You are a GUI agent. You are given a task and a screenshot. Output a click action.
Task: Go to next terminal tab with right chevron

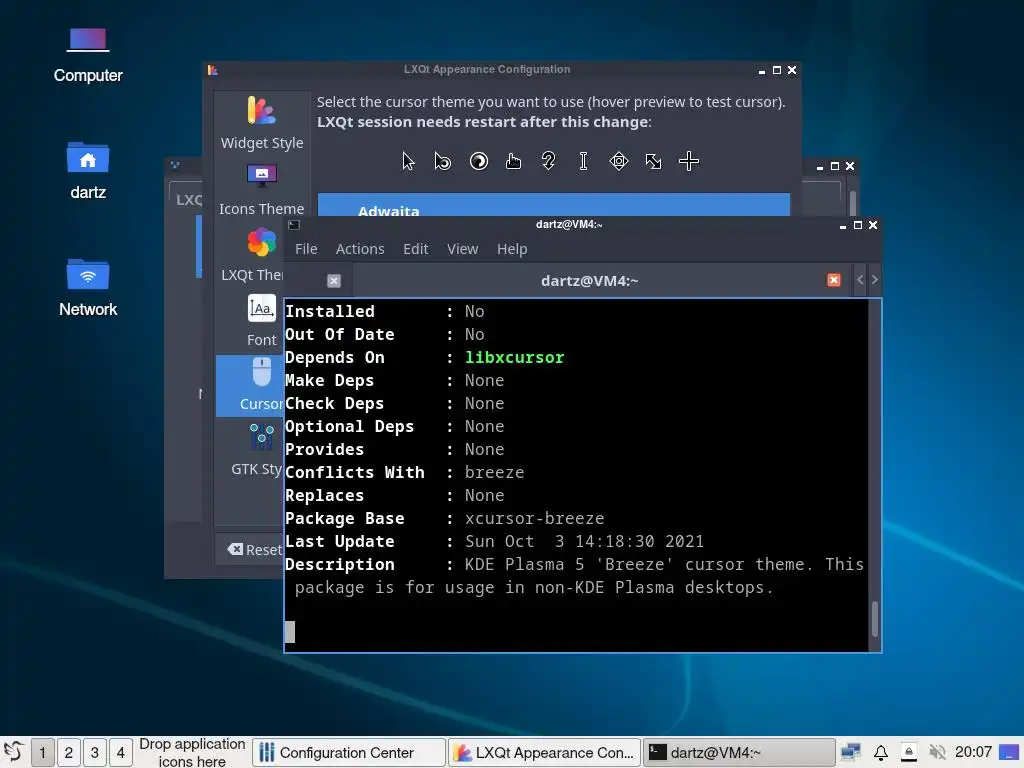(x=874, y=280)
